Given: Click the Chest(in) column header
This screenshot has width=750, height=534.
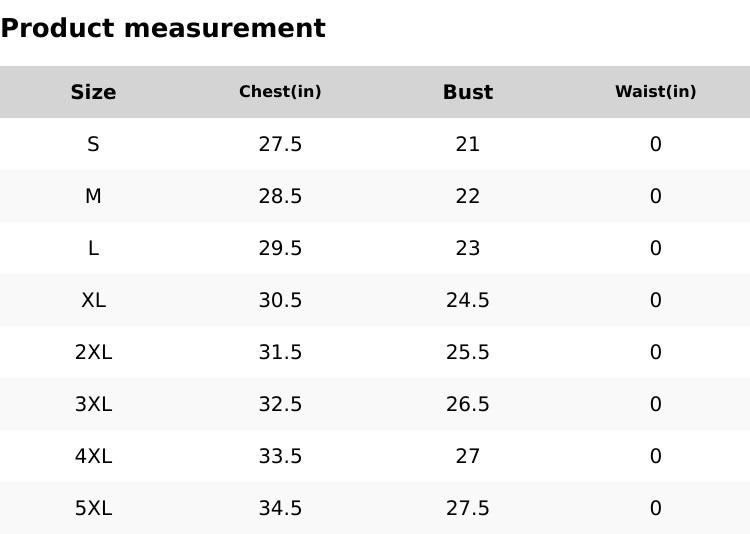Looking at the screenshot, I should coord(280,92).
